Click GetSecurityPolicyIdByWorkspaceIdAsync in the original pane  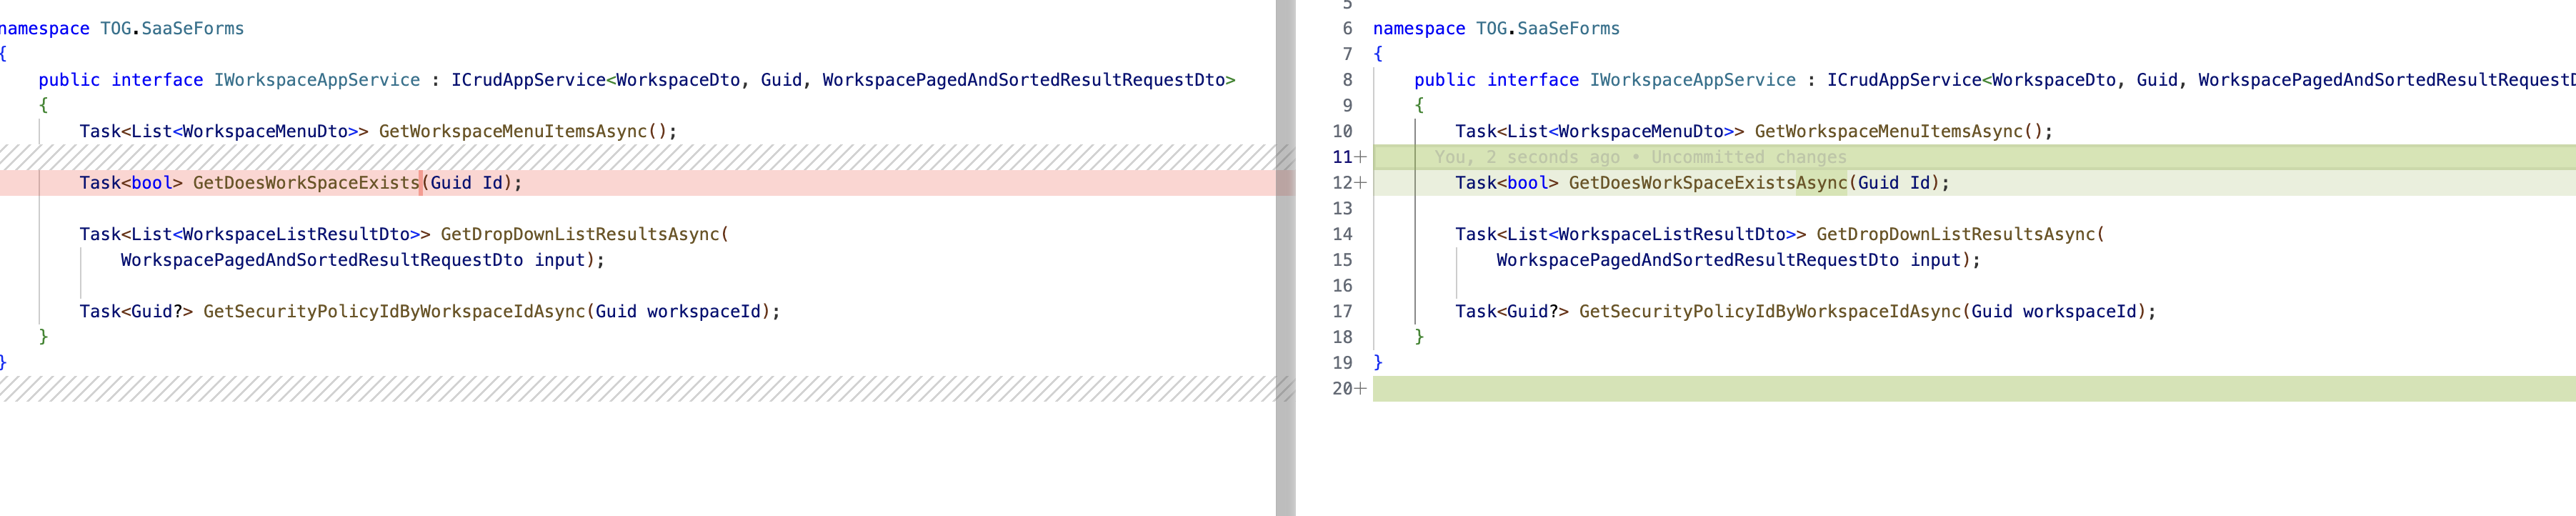394,312
